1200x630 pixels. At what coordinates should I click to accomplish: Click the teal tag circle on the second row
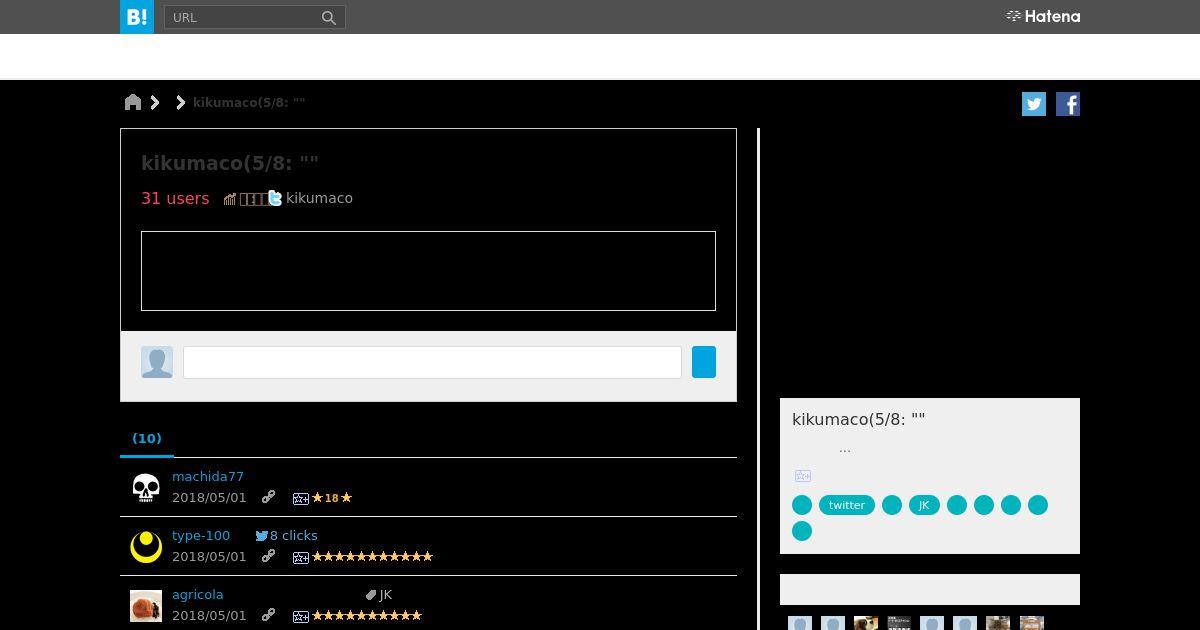coord(802,531)
